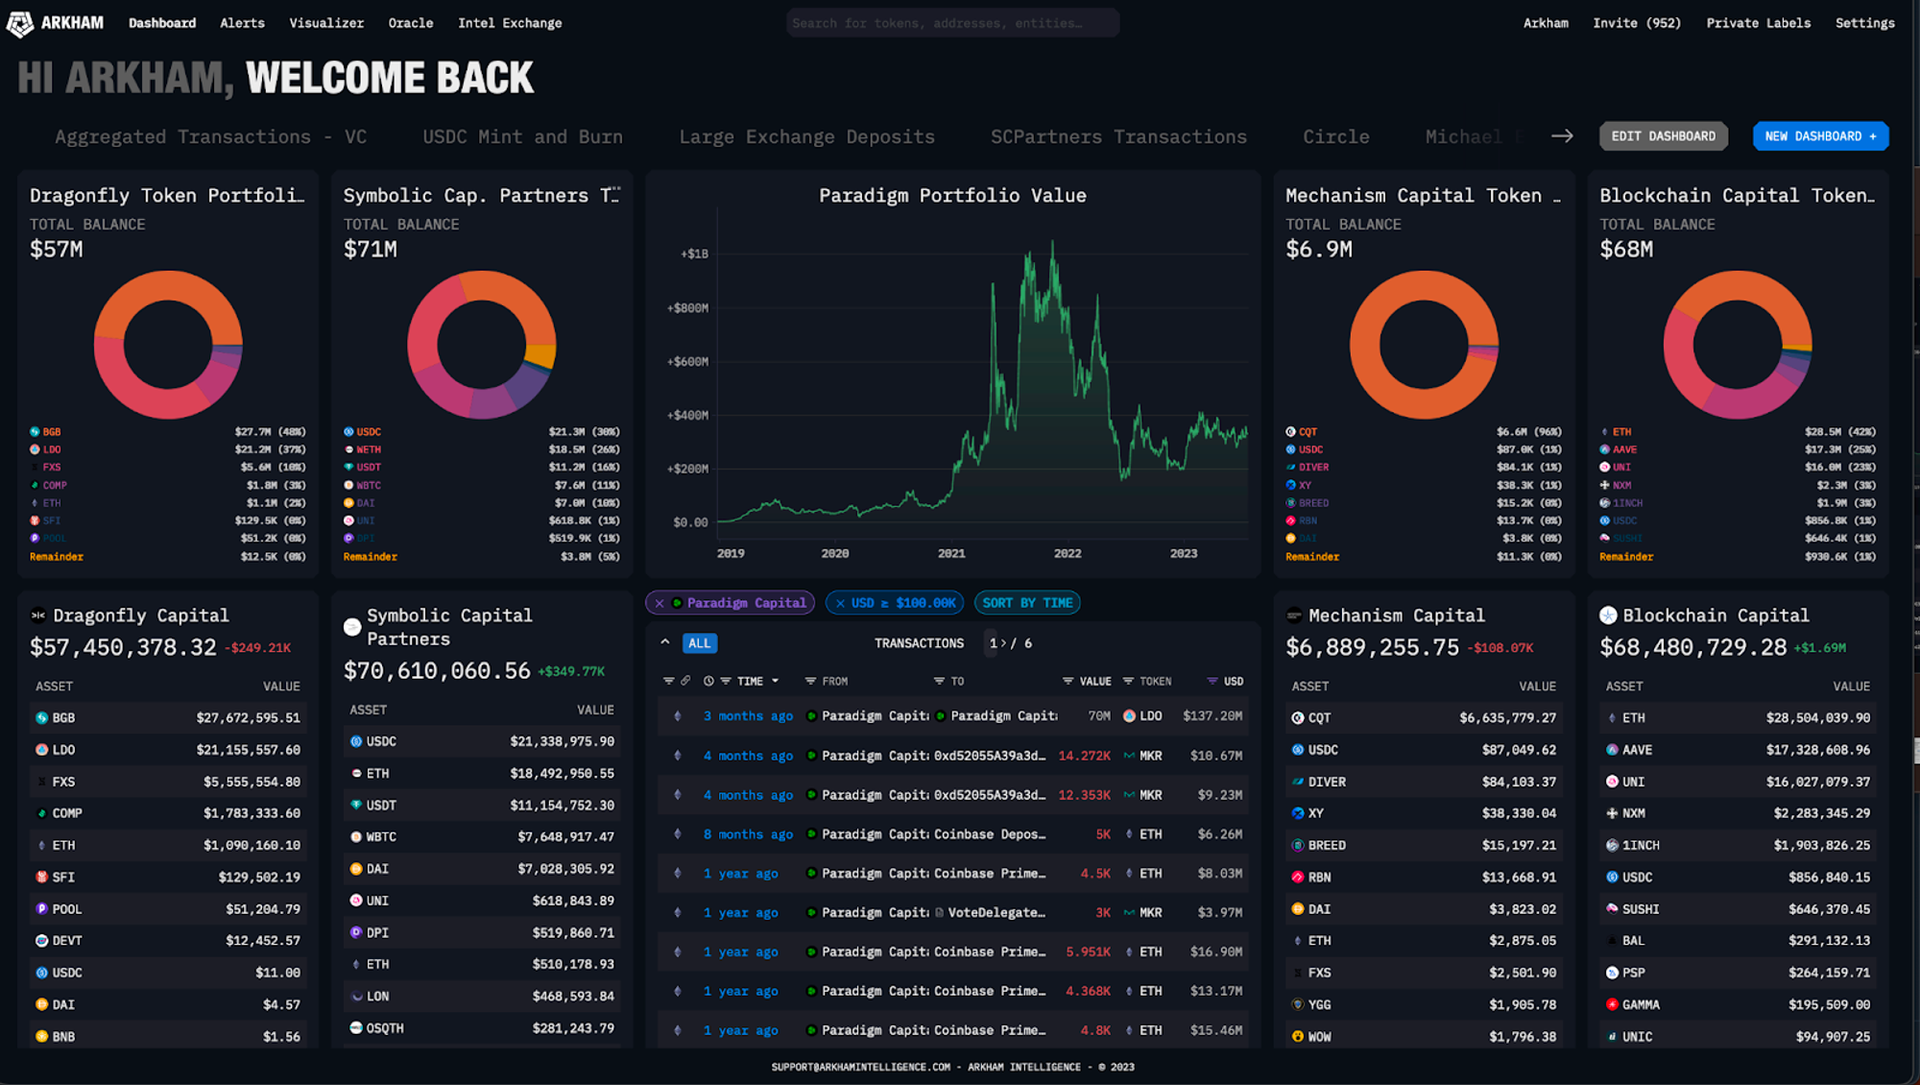Open the Alerts nav item
Viewport: 1920px width, 1085px height.
242,23
